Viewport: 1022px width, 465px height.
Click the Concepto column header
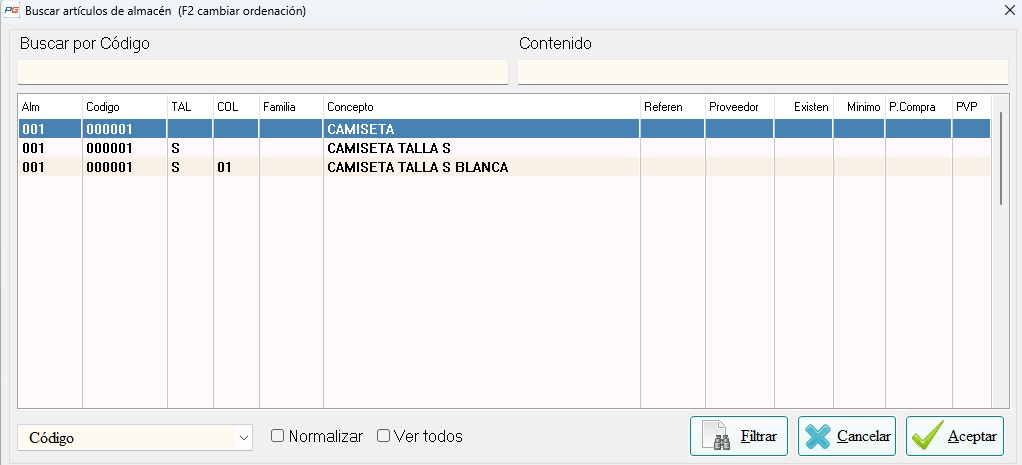point(482,107)
